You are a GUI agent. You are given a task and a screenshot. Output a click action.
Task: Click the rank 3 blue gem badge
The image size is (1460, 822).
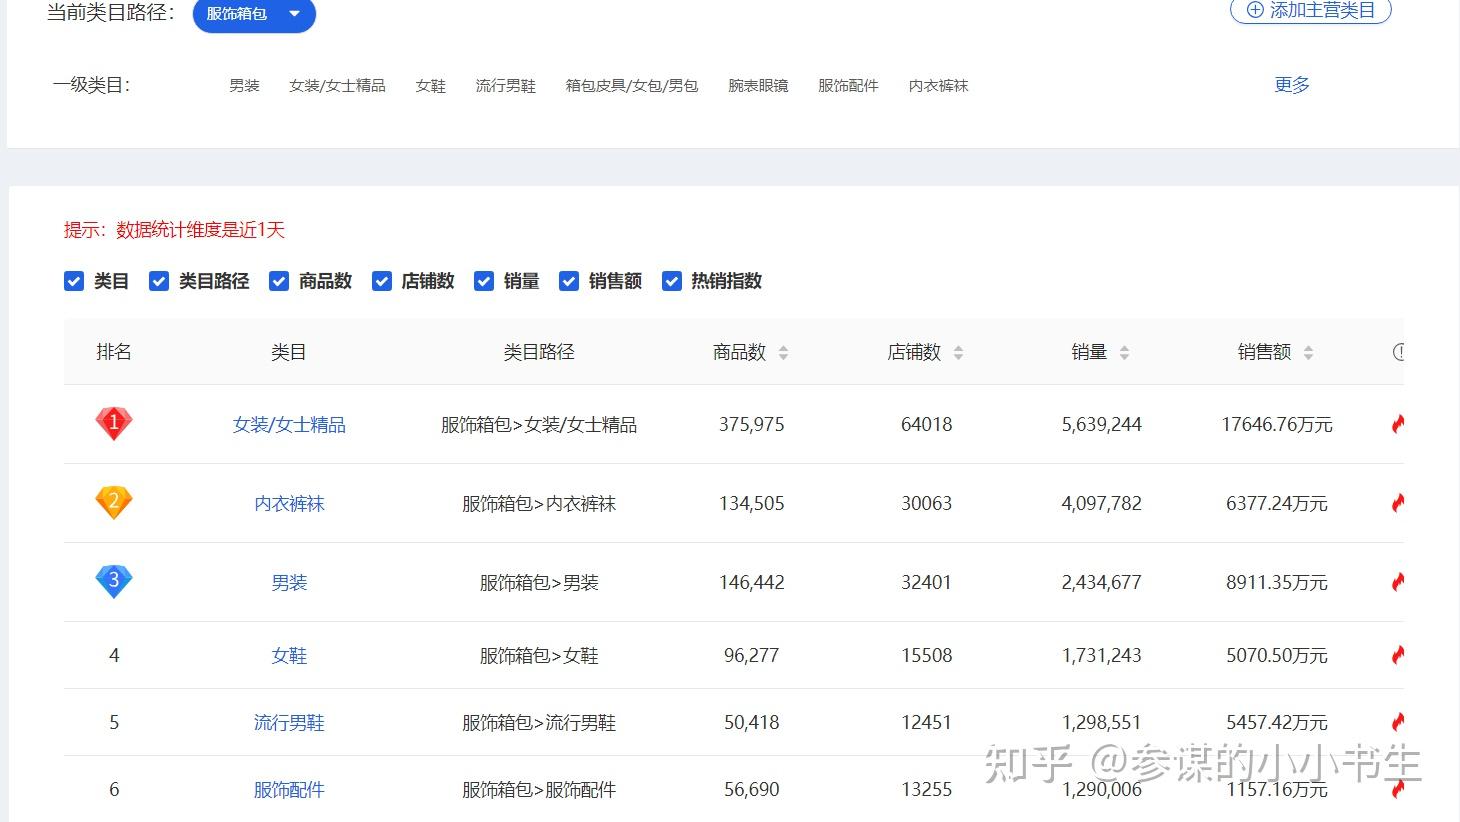point(114,581)
